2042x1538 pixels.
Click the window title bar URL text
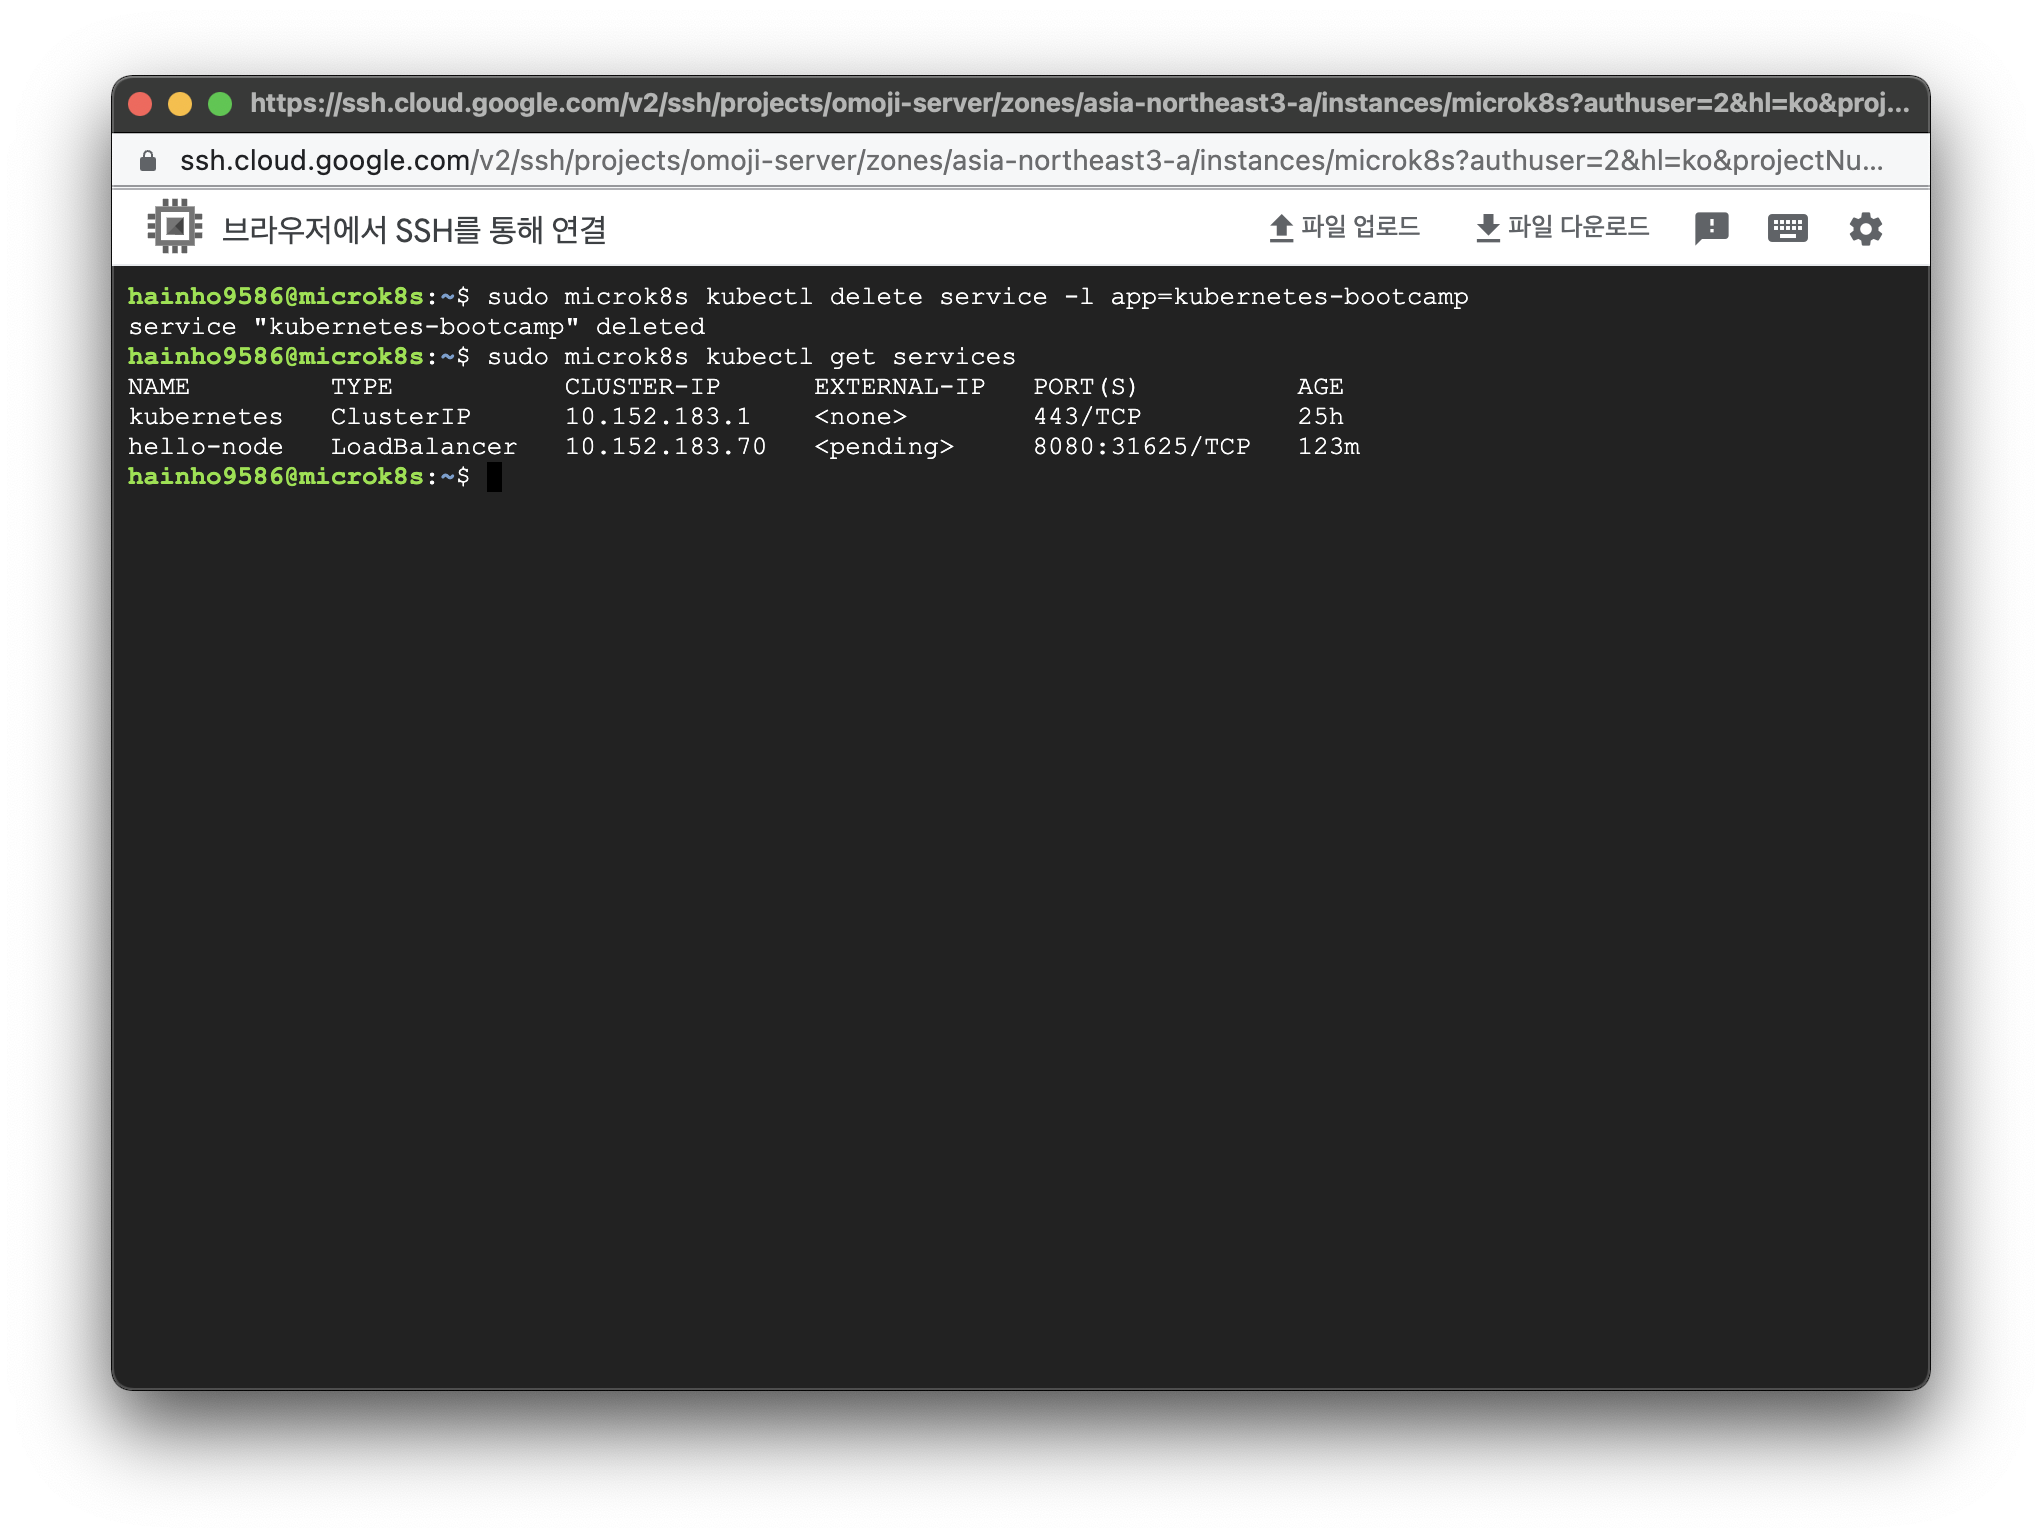click(1078, 104)
